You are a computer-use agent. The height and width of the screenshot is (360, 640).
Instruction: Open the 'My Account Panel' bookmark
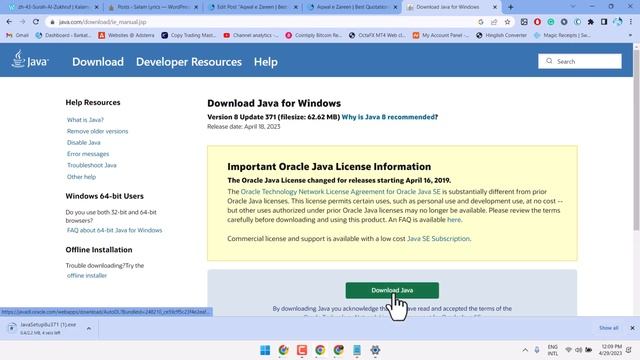pyautogui.click(x=441, y=36)
